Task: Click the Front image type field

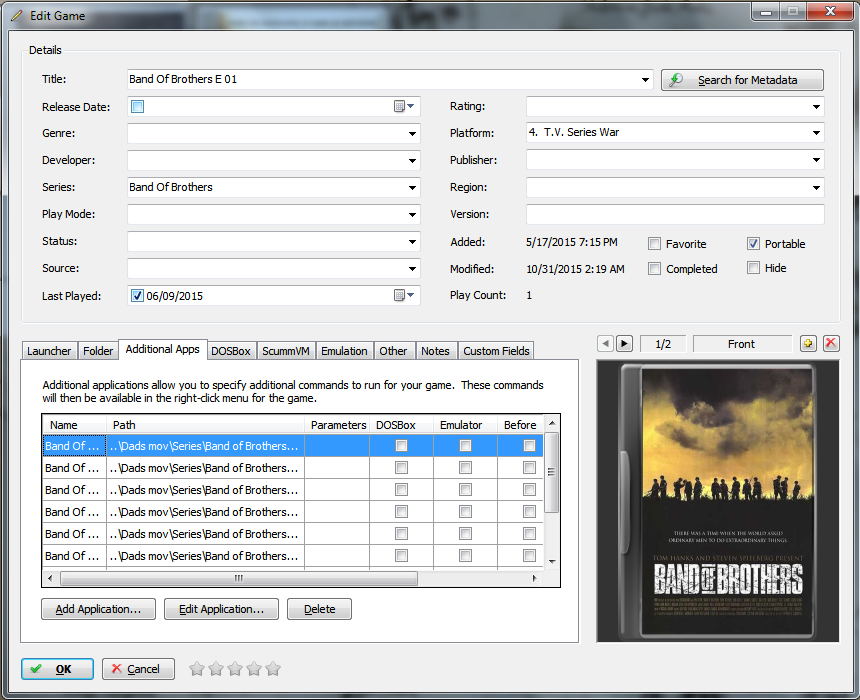Action: click(x=742, y=344)
